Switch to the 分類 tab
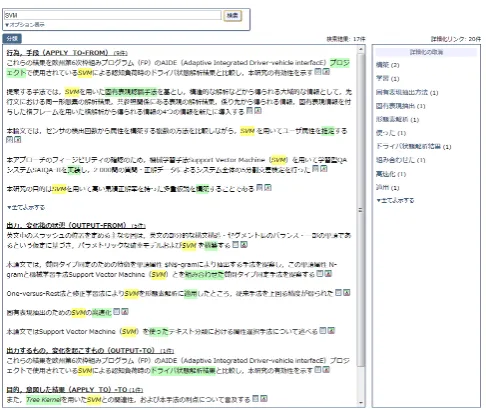This screenshot has height=410, width=486. [12, 39]
